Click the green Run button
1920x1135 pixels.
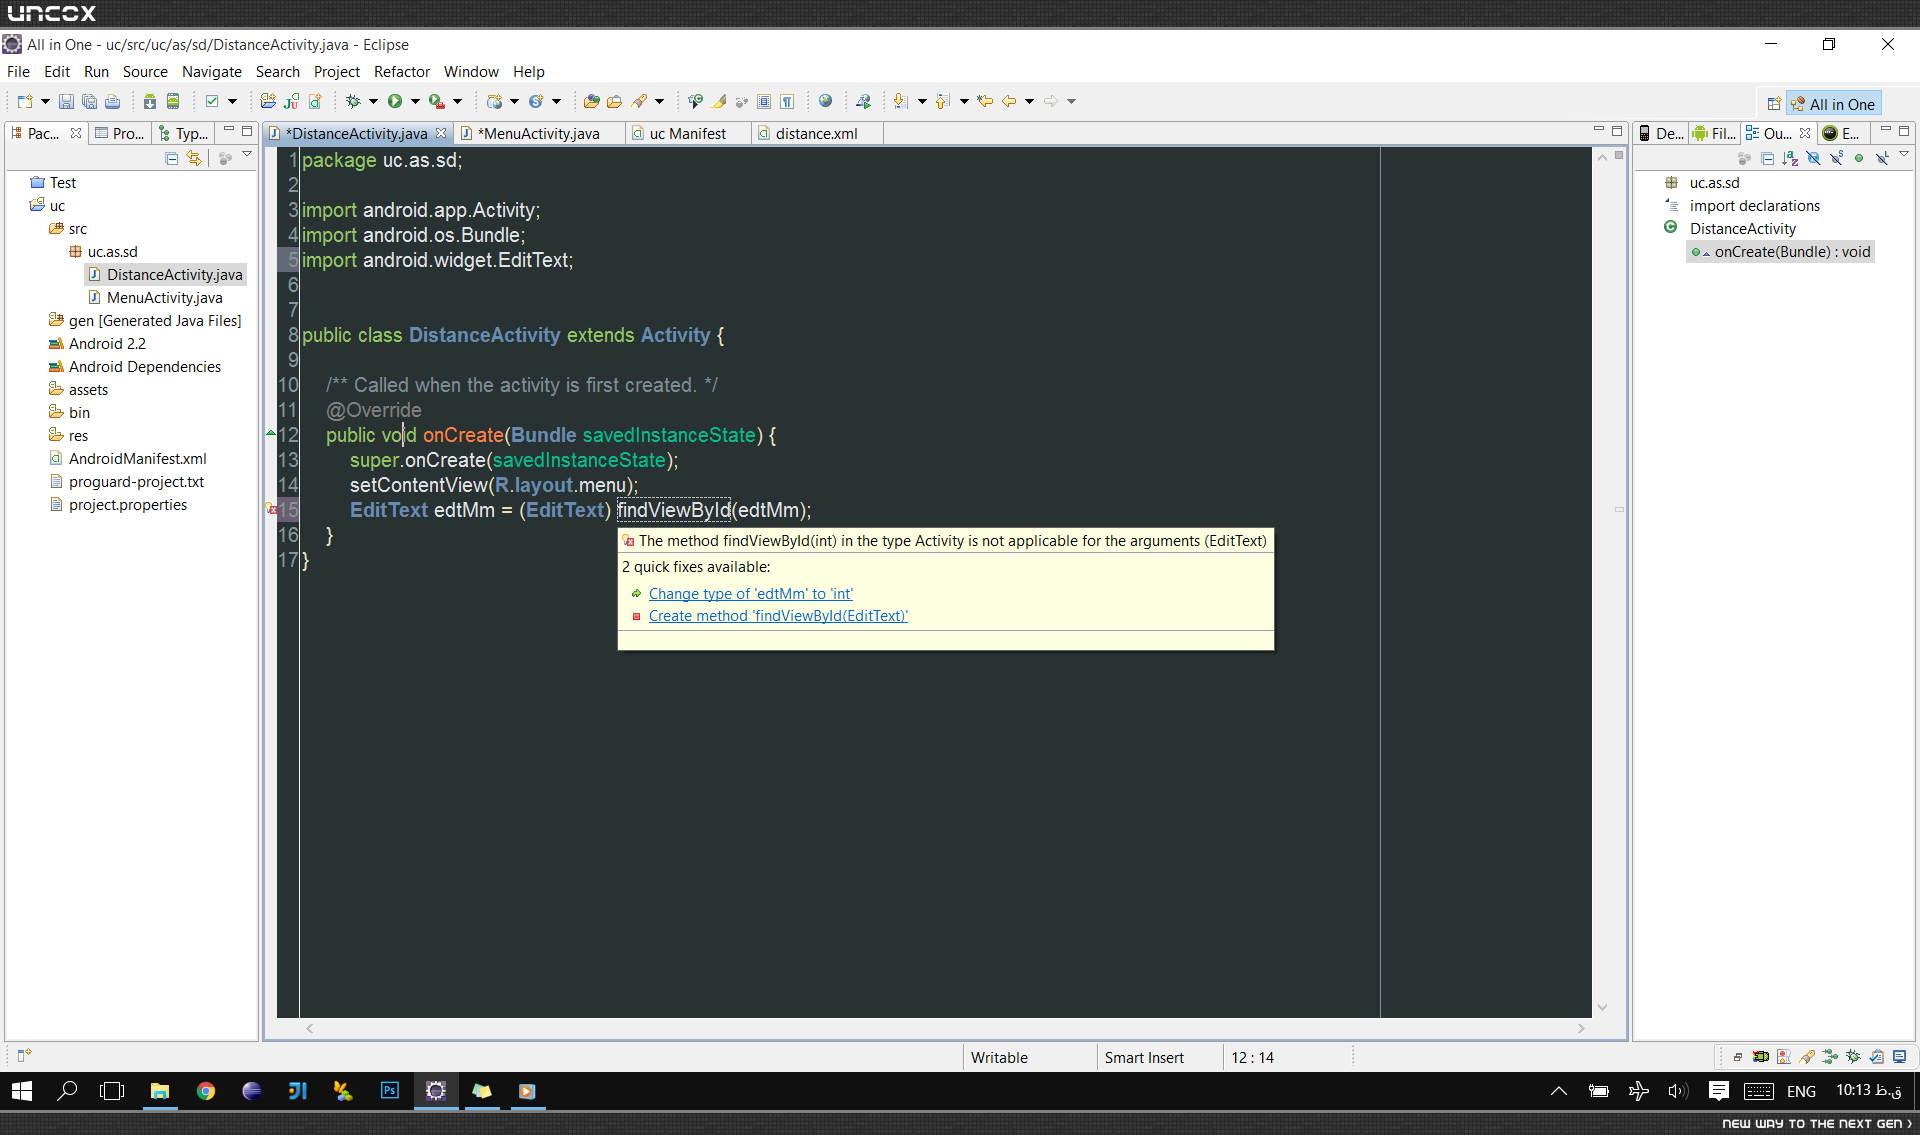(x=395, y=101)
